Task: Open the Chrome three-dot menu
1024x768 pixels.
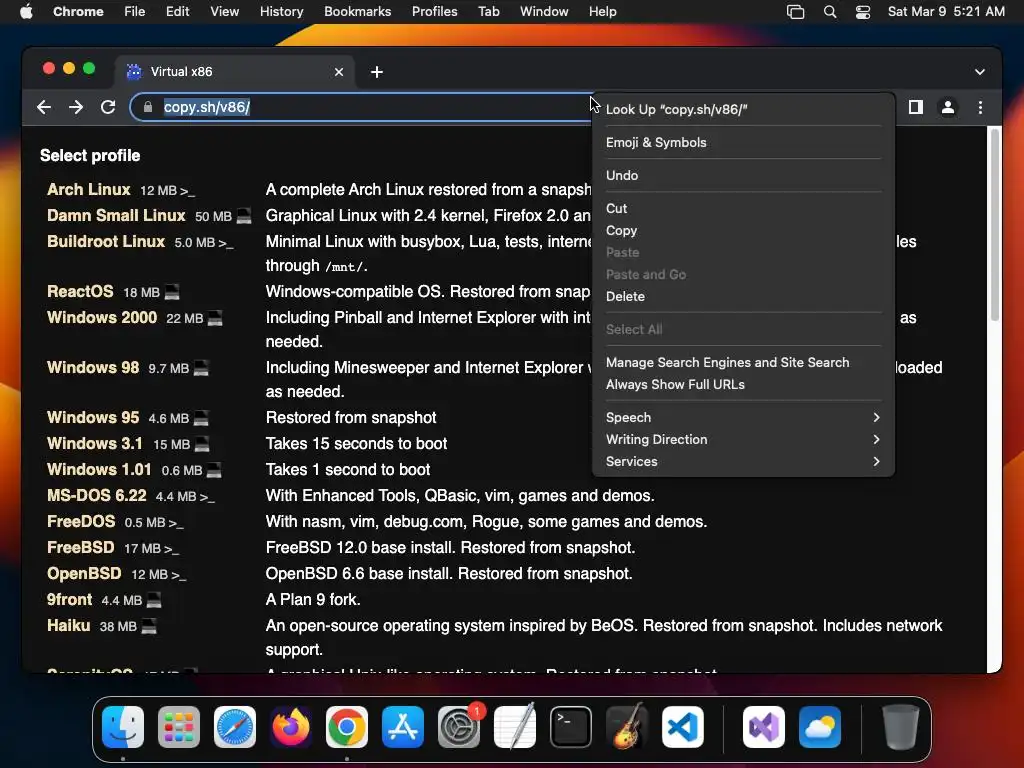Action: [x=980, y=107]
